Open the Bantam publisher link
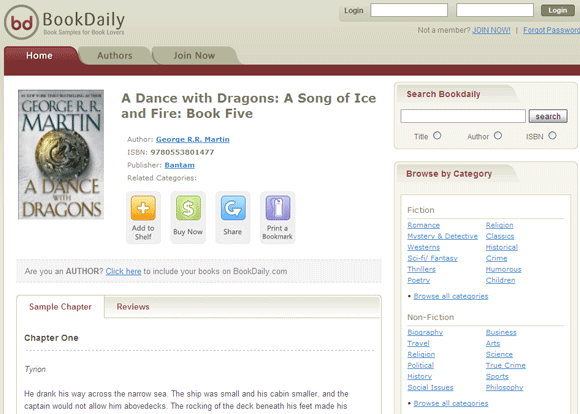Image resolution: width=580 pixels, height=414 pixels. (179, 165)
